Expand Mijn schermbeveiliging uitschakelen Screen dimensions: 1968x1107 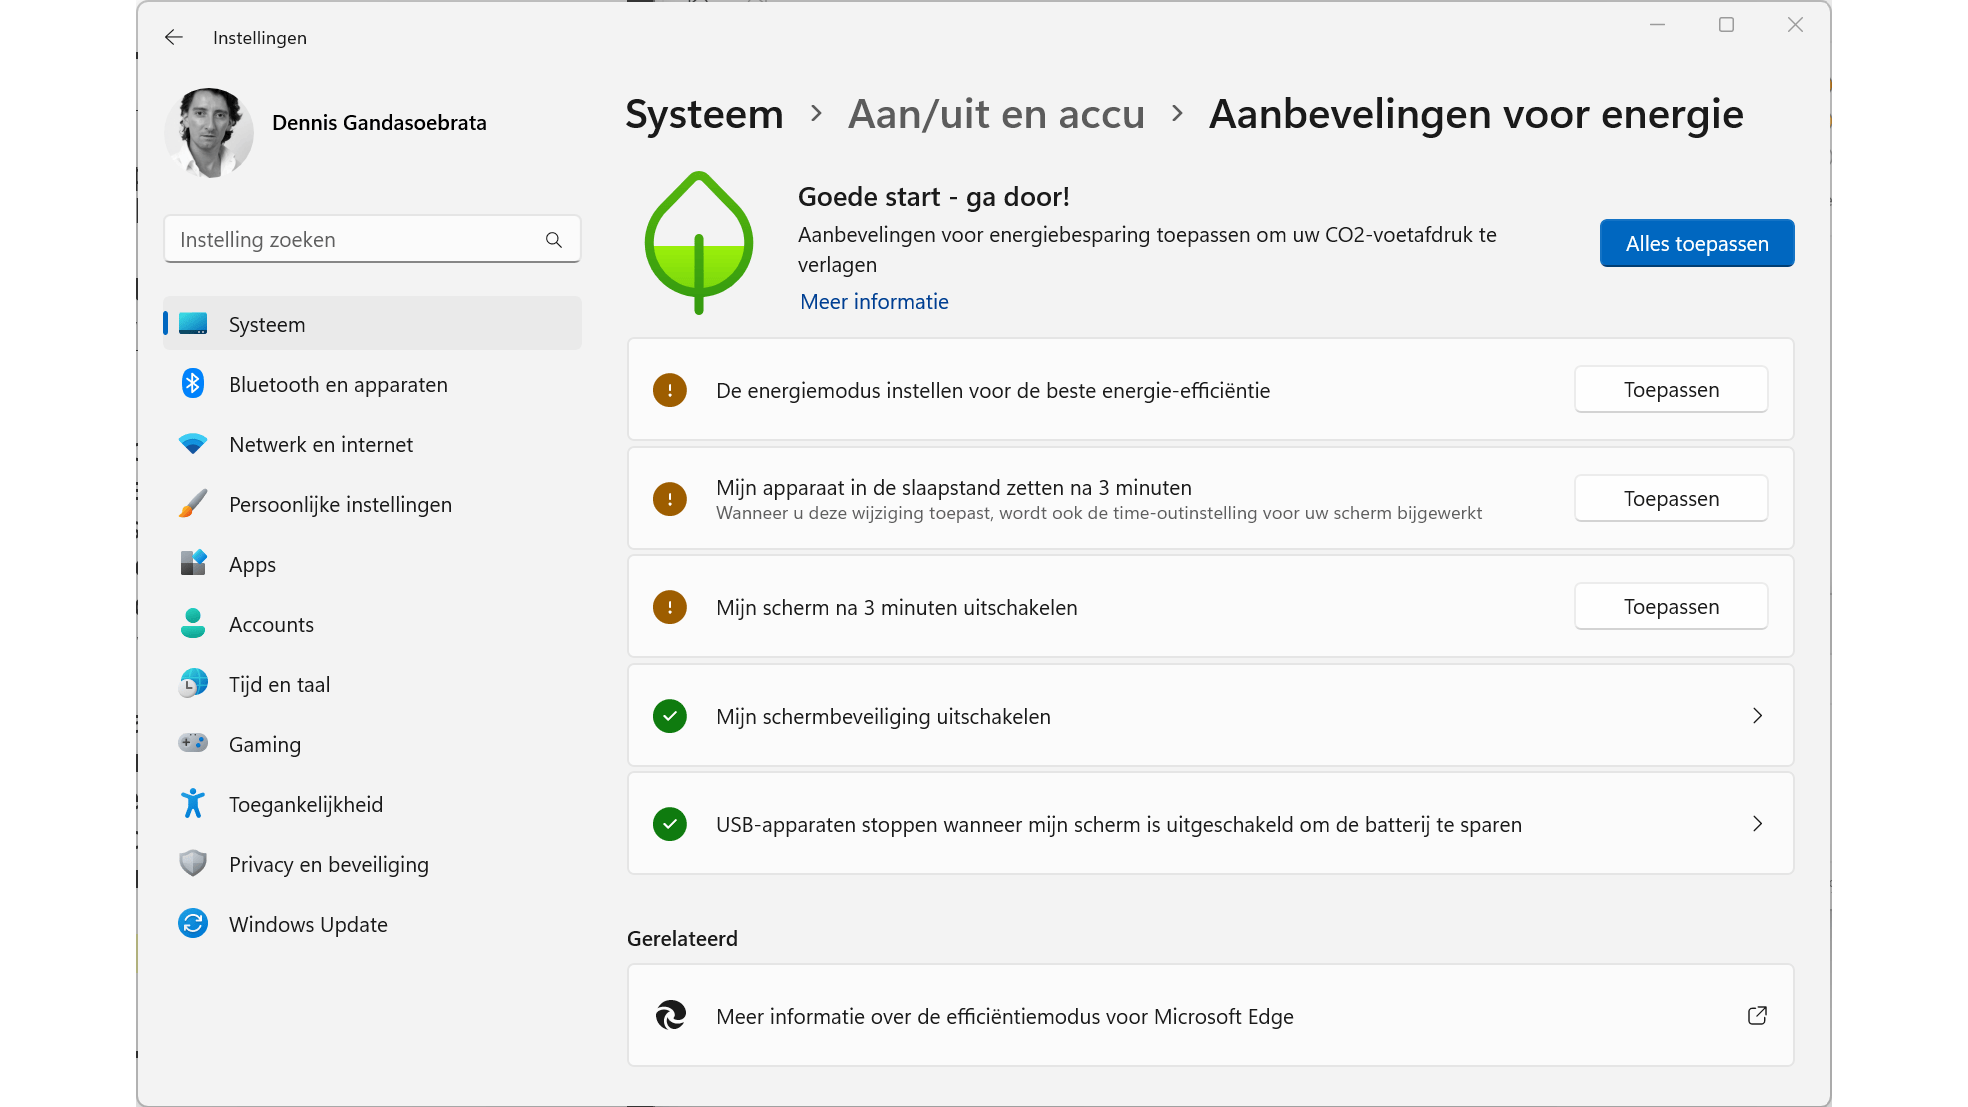(1757, 716)
